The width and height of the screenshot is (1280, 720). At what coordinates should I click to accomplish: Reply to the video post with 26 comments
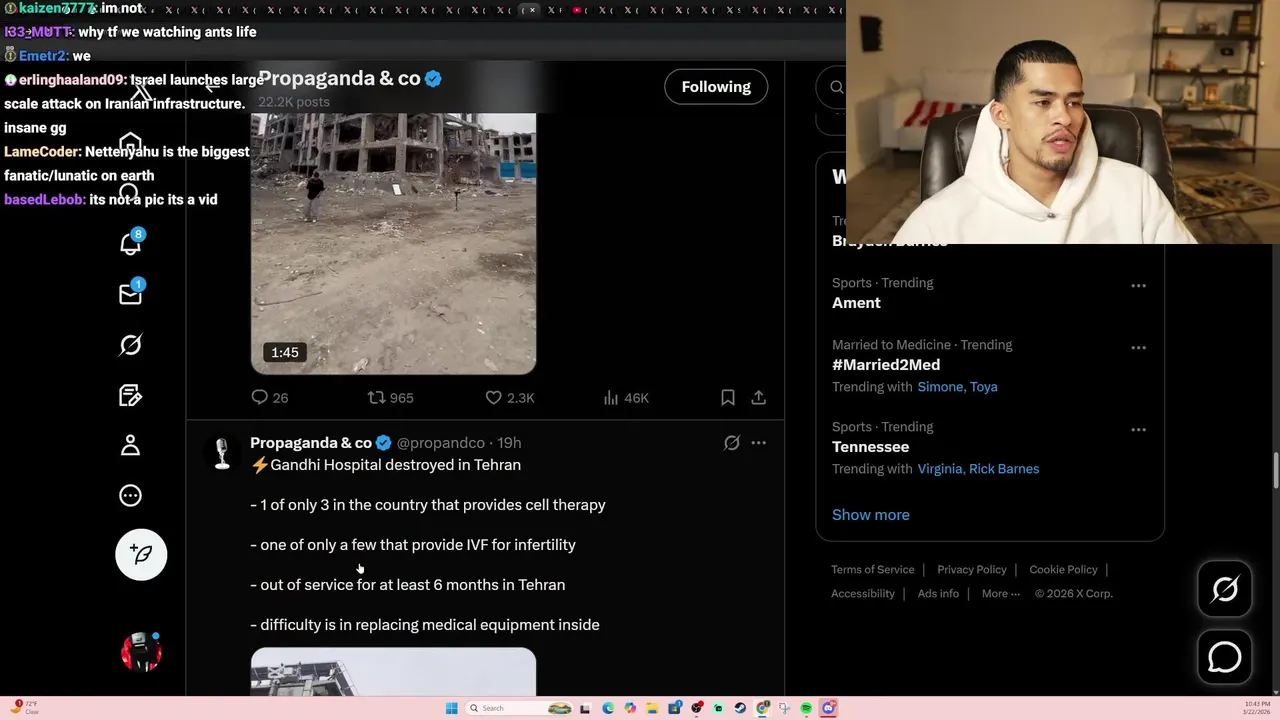(269, 397)
